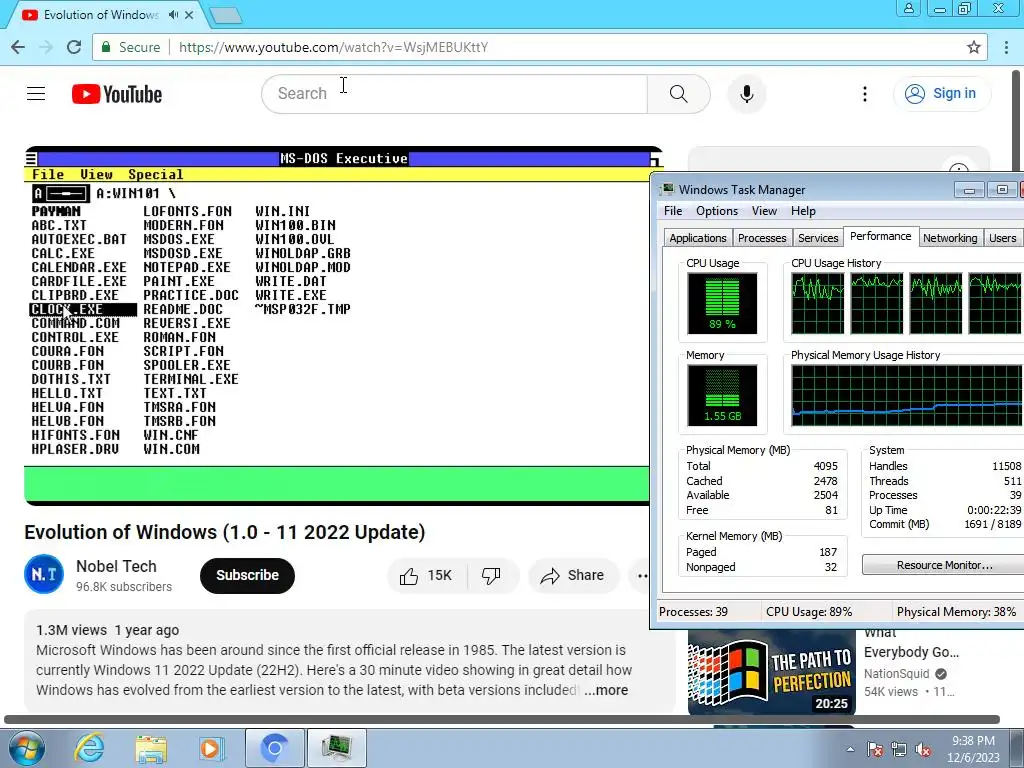The image size is (1024, 768).
Task: Subscribe to the Nobel Tech channel
Action: coord(248,575)
